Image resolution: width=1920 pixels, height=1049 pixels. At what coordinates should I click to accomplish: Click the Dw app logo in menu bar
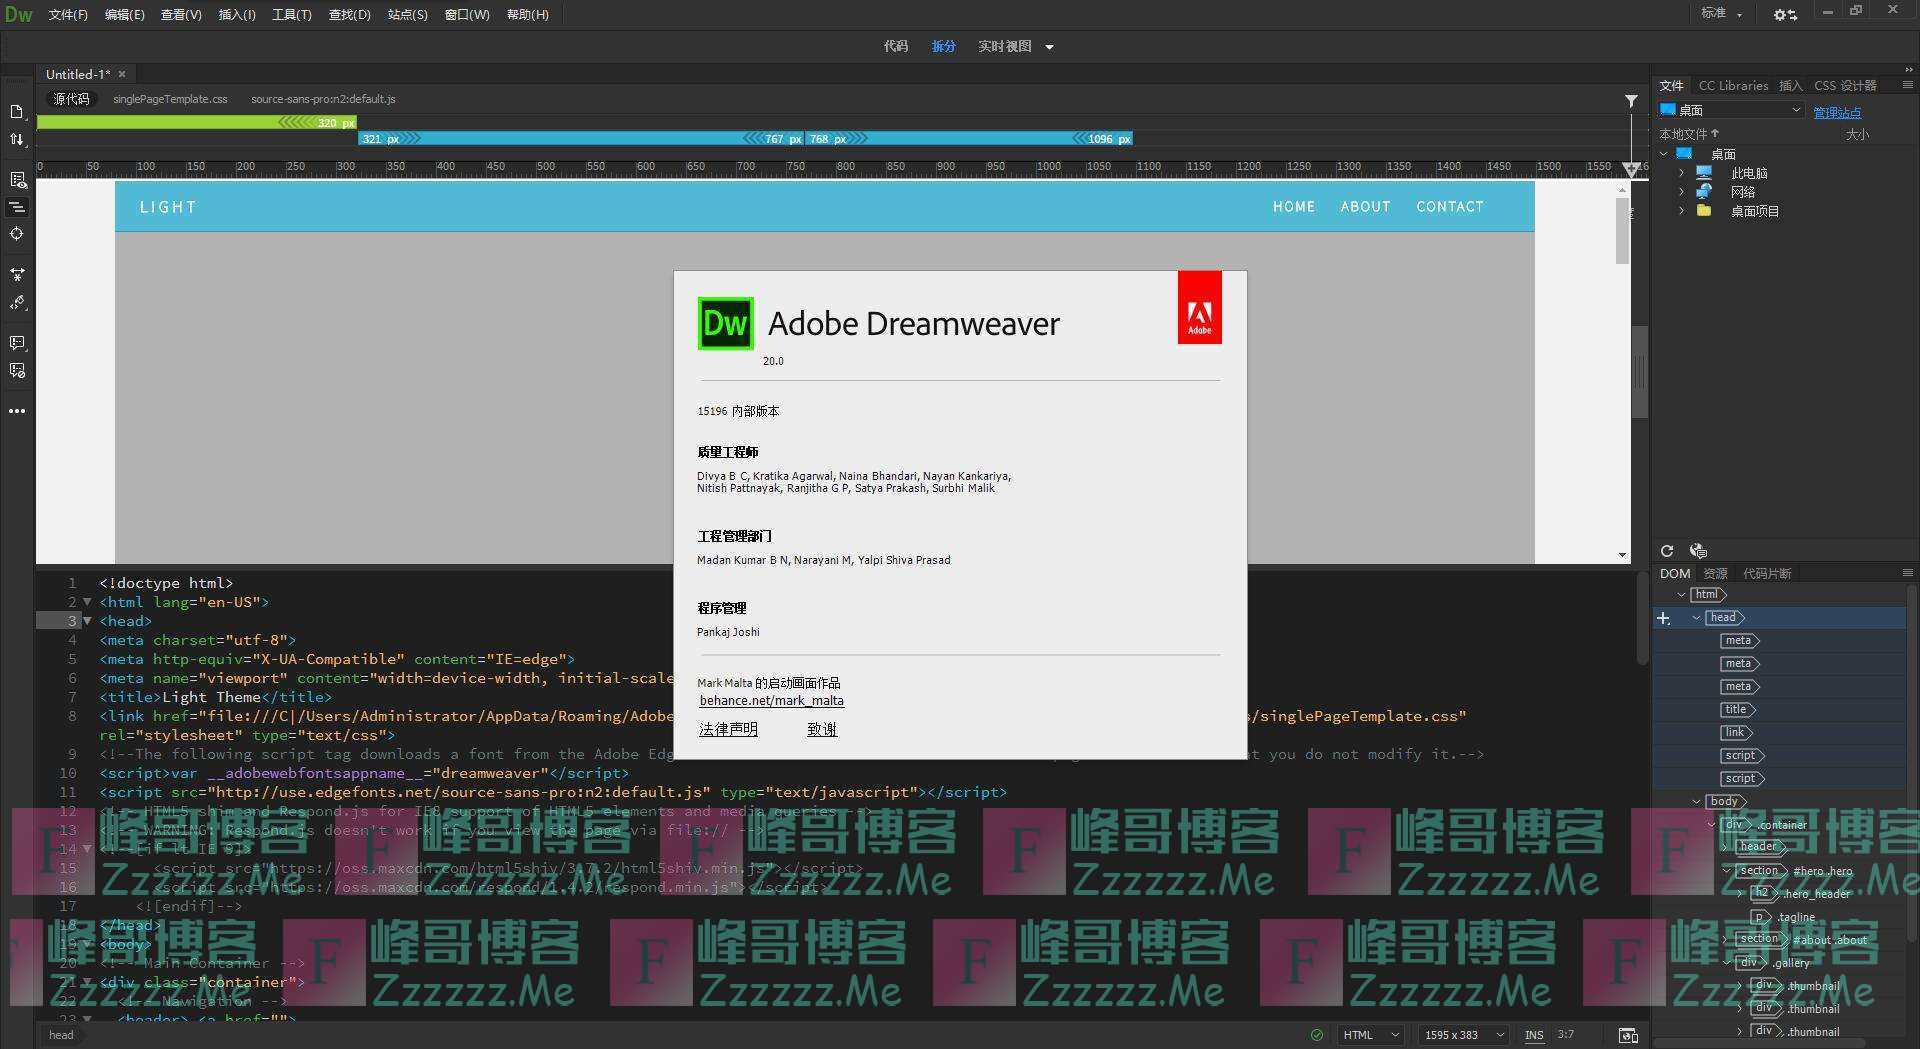(x=19, y=14)
